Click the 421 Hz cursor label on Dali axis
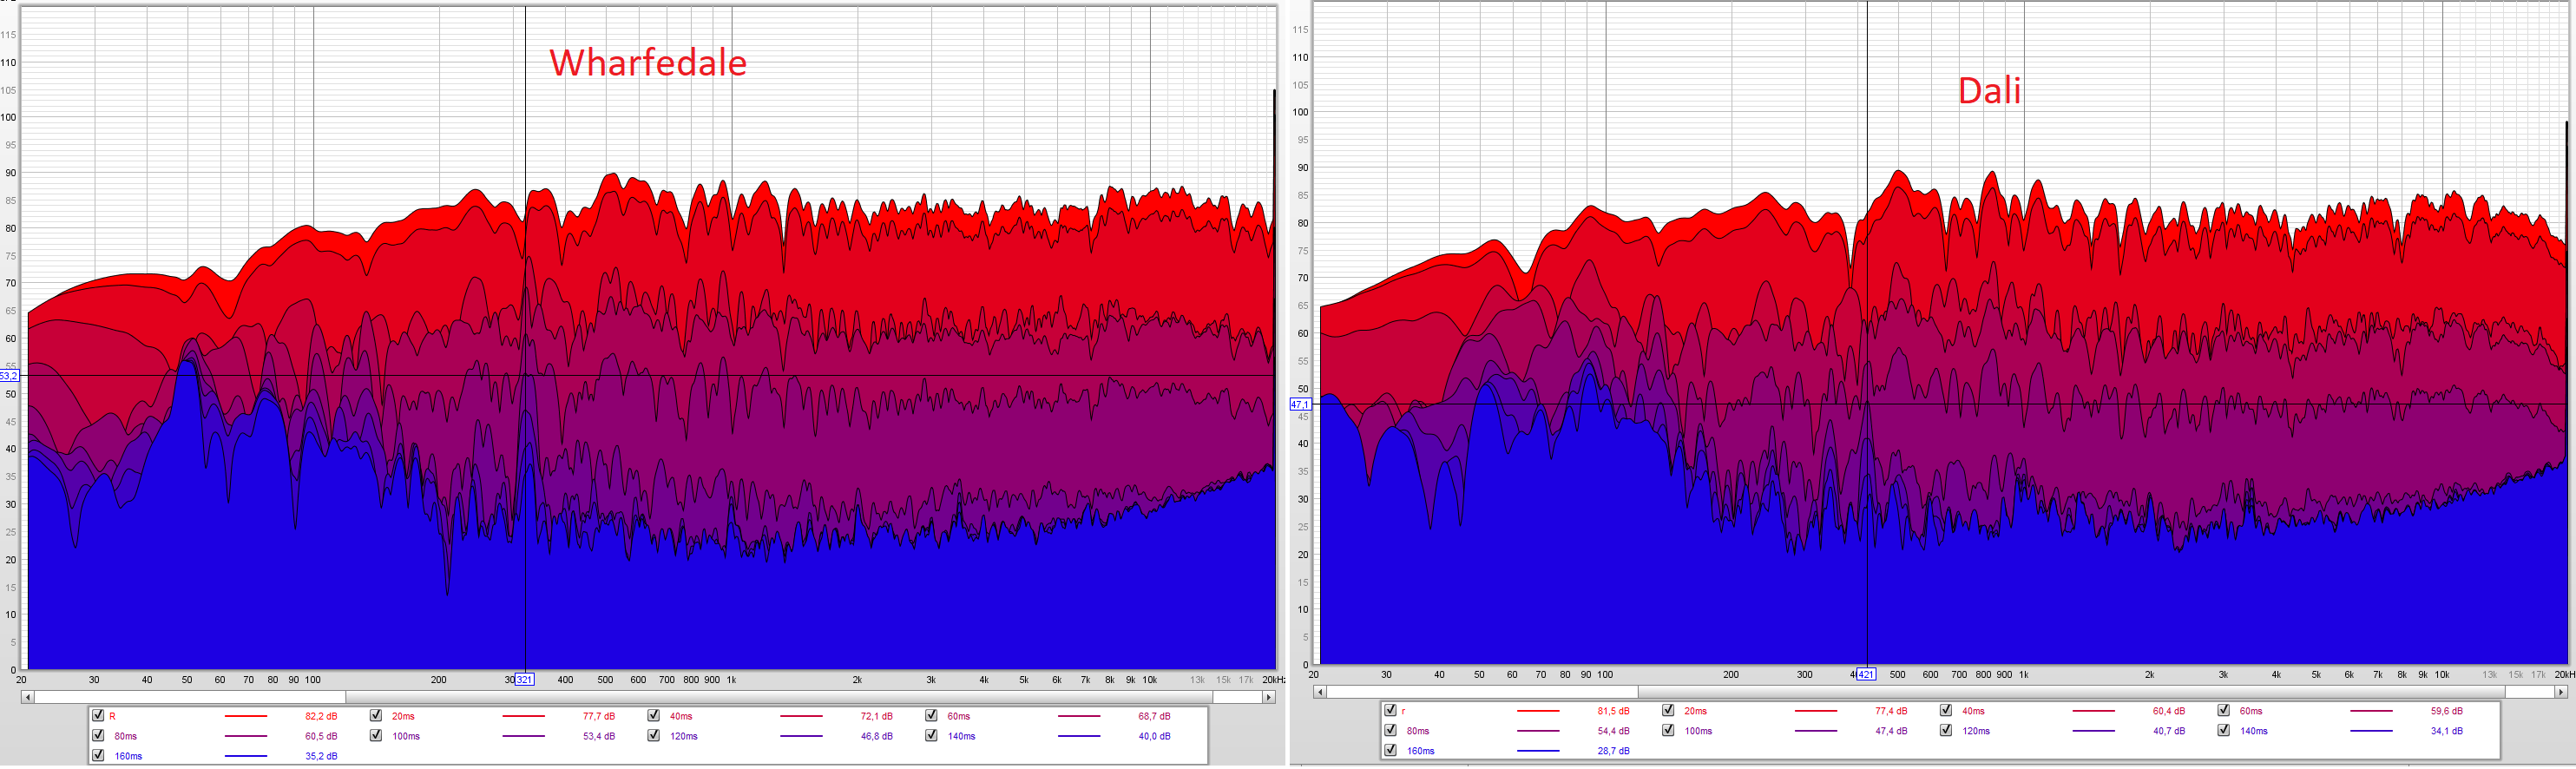This screenshot has height=769, width=2576. point(1866,675)
